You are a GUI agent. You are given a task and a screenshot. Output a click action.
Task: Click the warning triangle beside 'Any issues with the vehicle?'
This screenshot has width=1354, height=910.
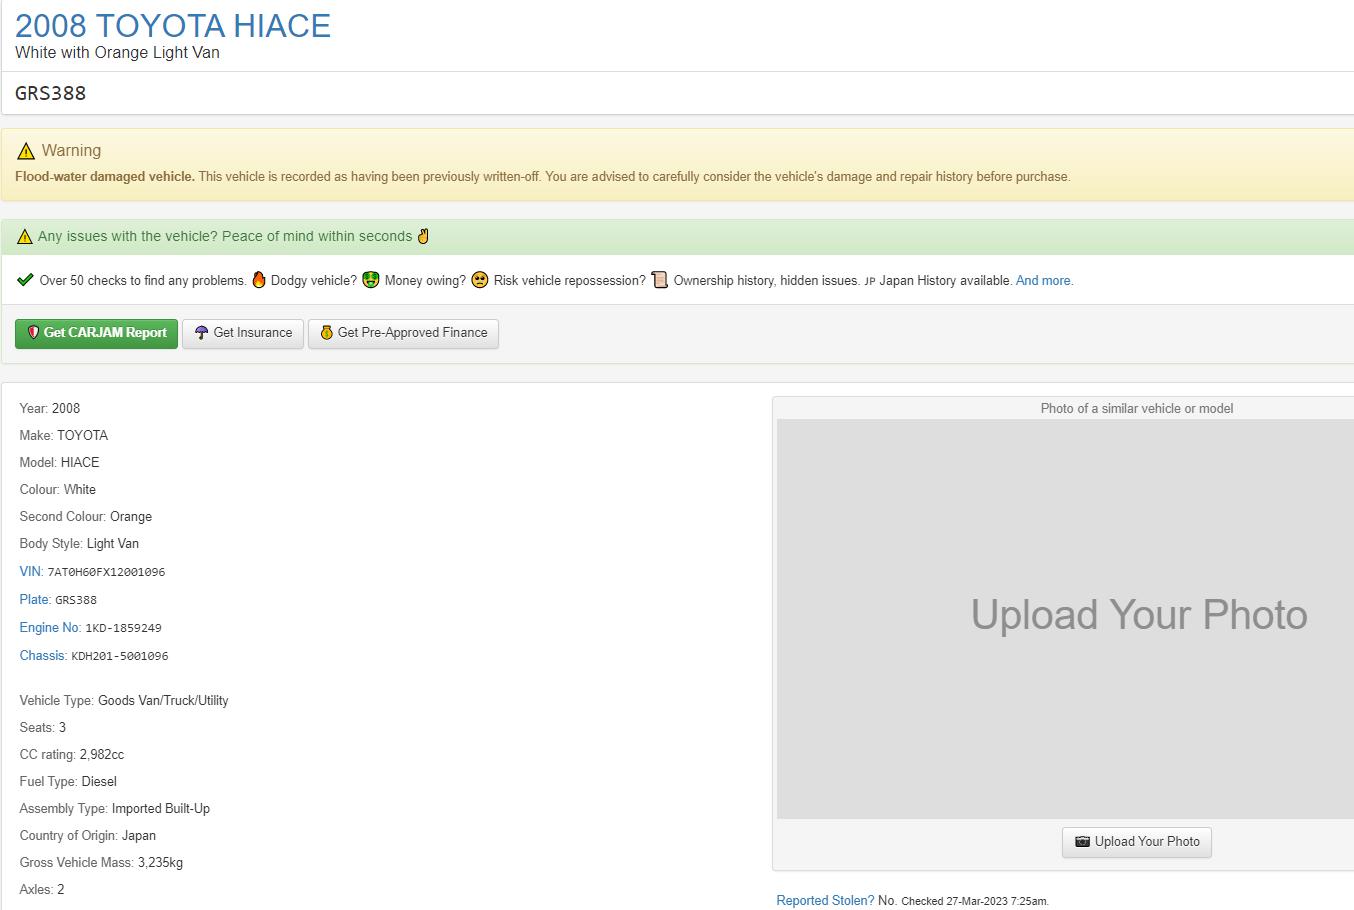[x=25, y=237]
